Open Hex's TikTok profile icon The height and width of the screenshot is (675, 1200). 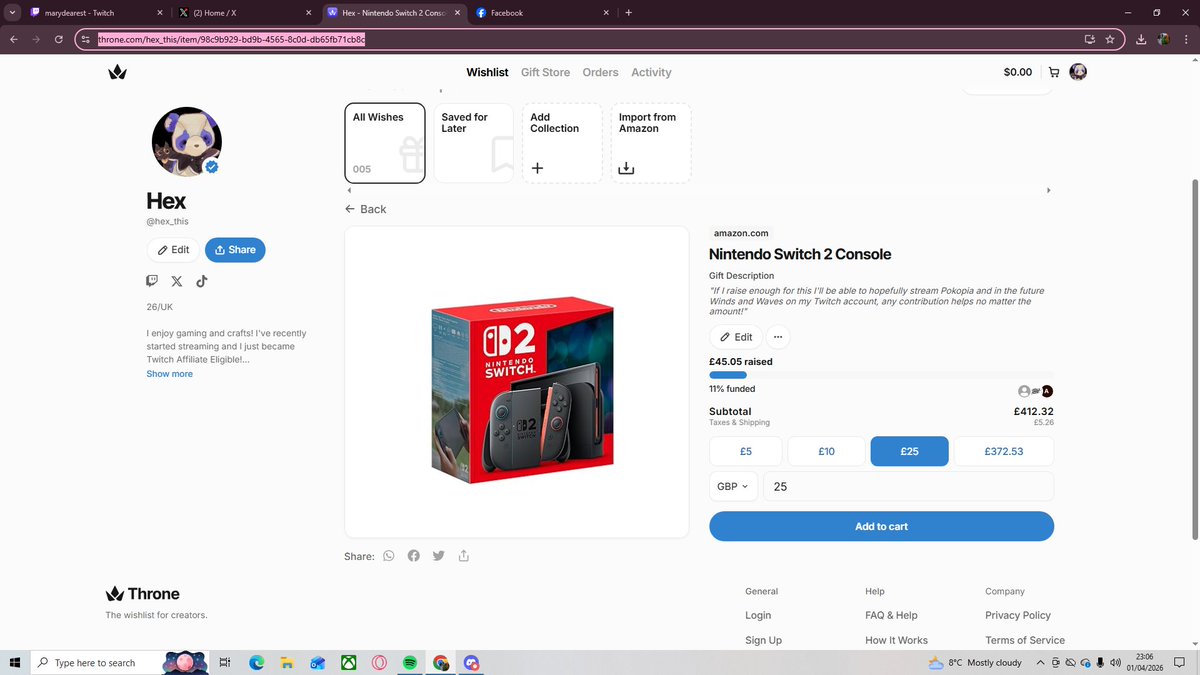tap(201, 281)
